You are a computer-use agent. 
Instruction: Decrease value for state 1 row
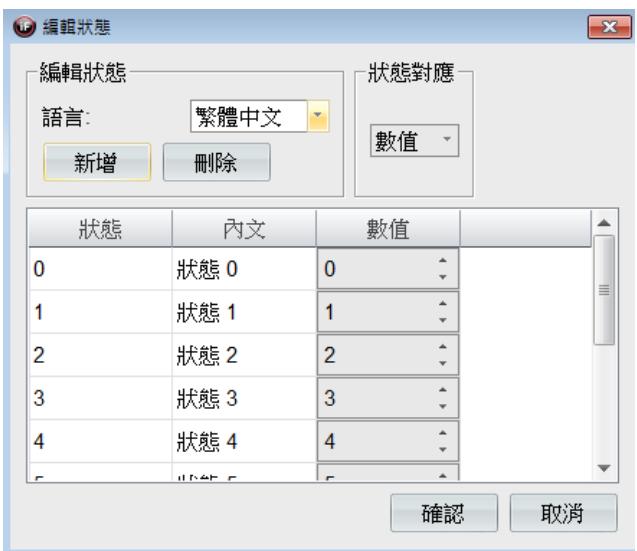[443, 320]
